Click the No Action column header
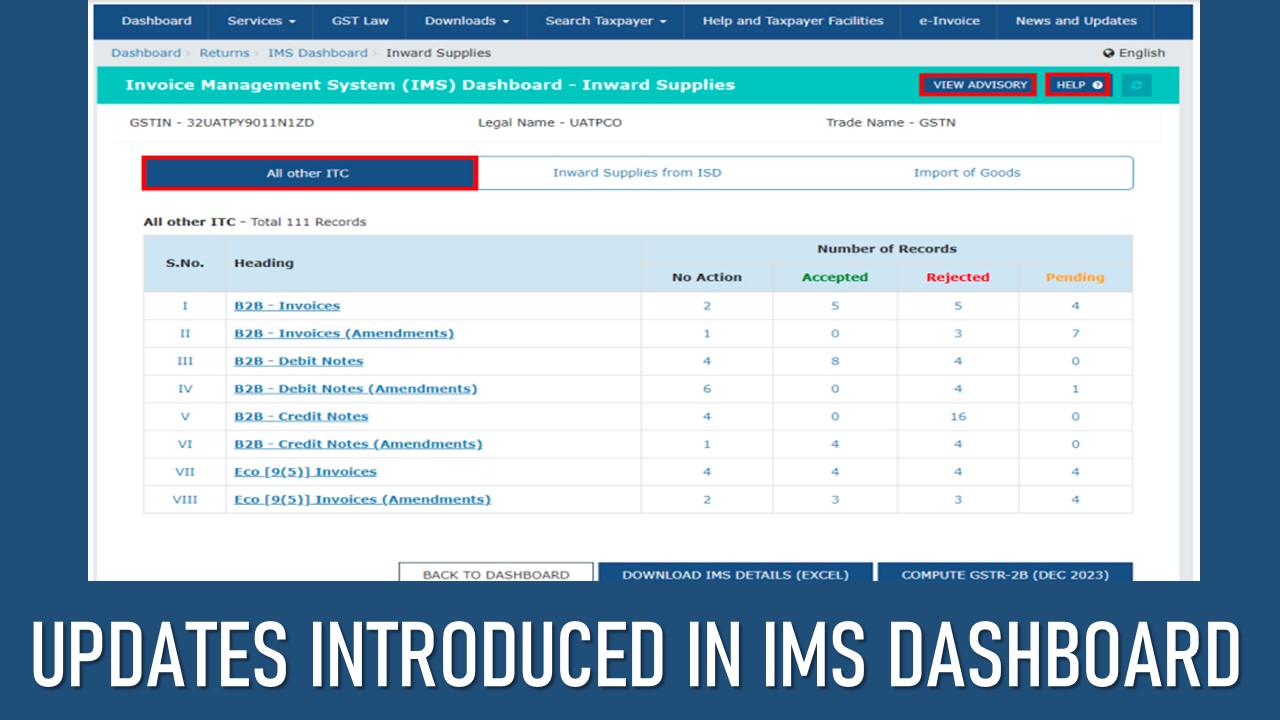 coord(707,277)
